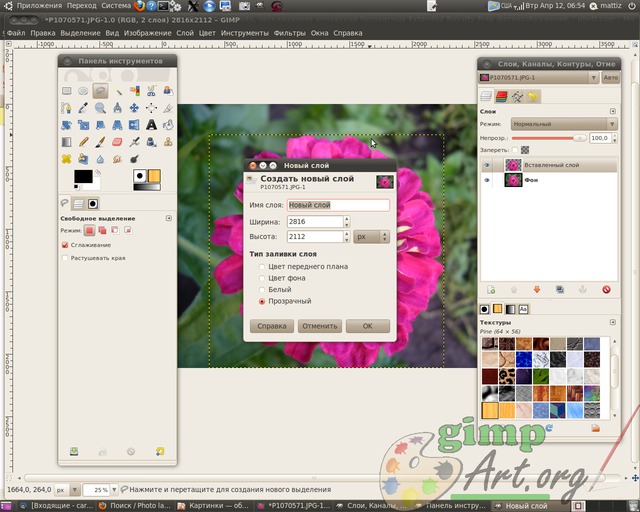Screen dimensions: 640x512
Task: Click the delete layer icon
Action: tap(606, 289)
